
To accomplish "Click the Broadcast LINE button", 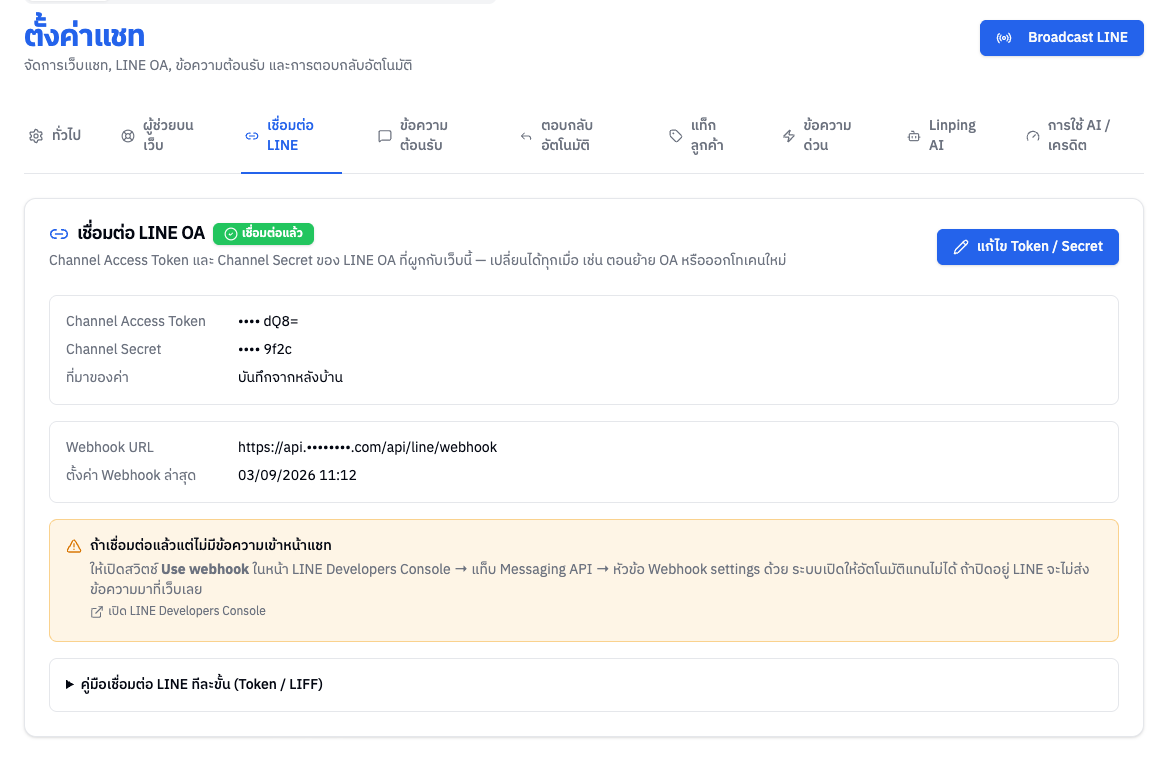I will (1061, 38).
